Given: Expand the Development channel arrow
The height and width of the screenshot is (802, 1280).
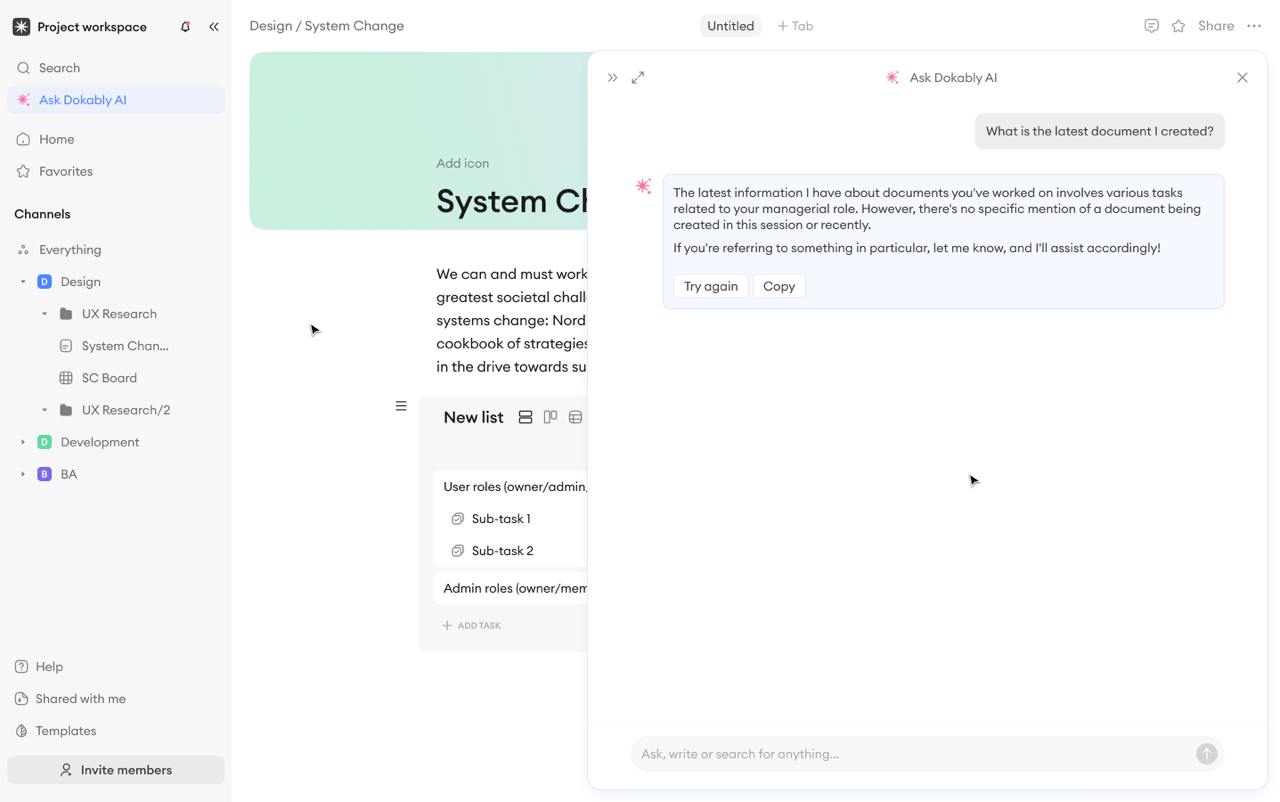Looking at the screenshot, I should pyautogui.click(x=23, y=442).
